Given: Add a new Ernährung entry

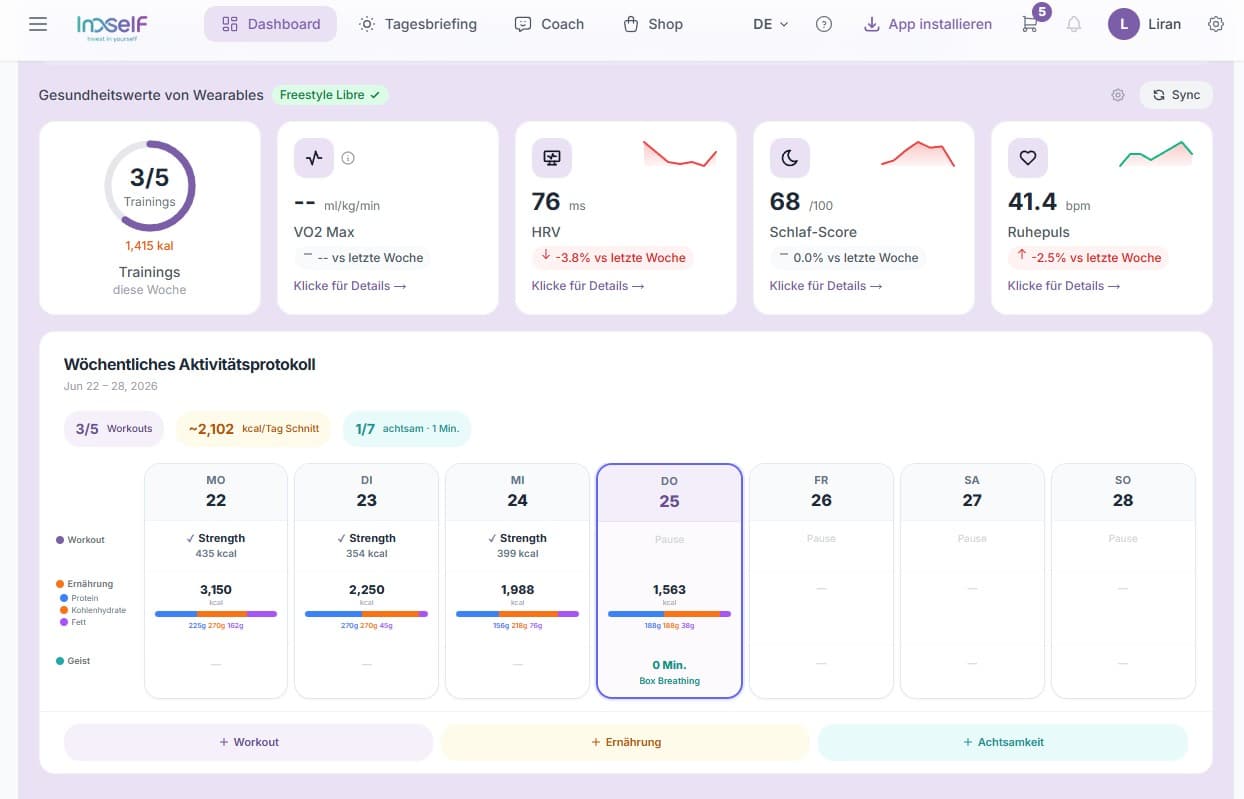Looking at the screenshot, I should tap(626, 742).
